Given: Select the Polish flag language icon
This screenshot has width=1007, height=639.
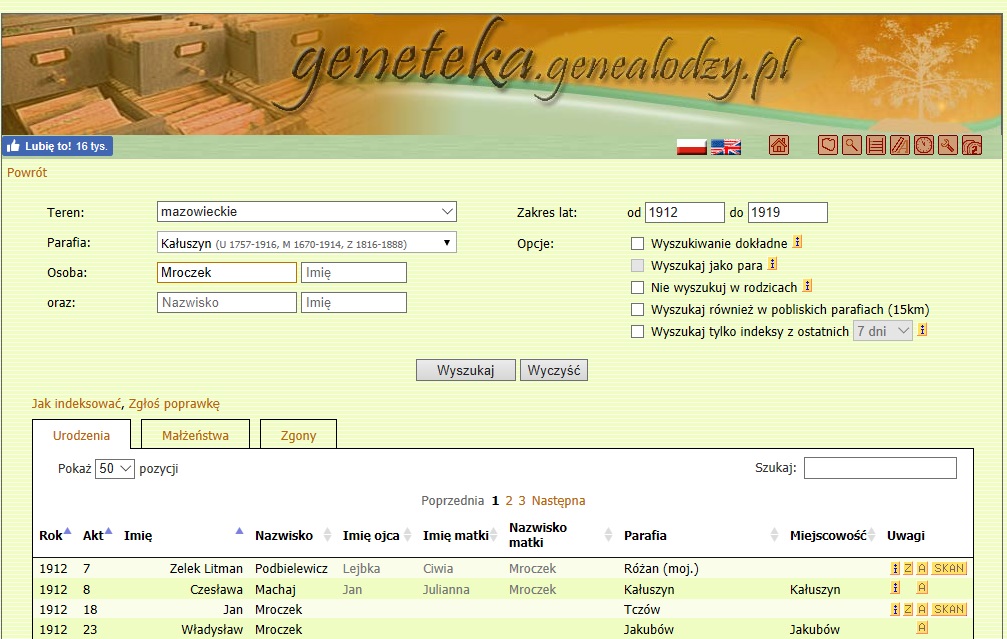Looking at the screenshot, I should 692,147.
